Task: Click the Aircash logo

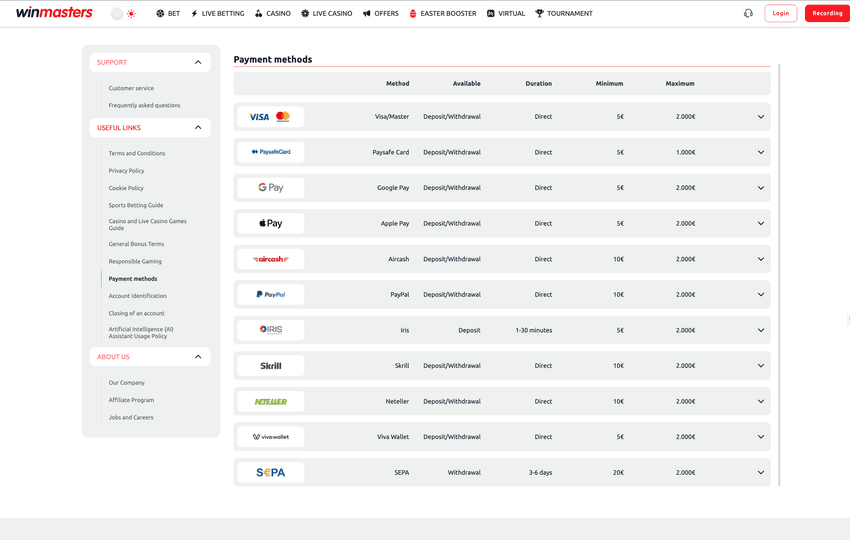Action: coord(271,259)
